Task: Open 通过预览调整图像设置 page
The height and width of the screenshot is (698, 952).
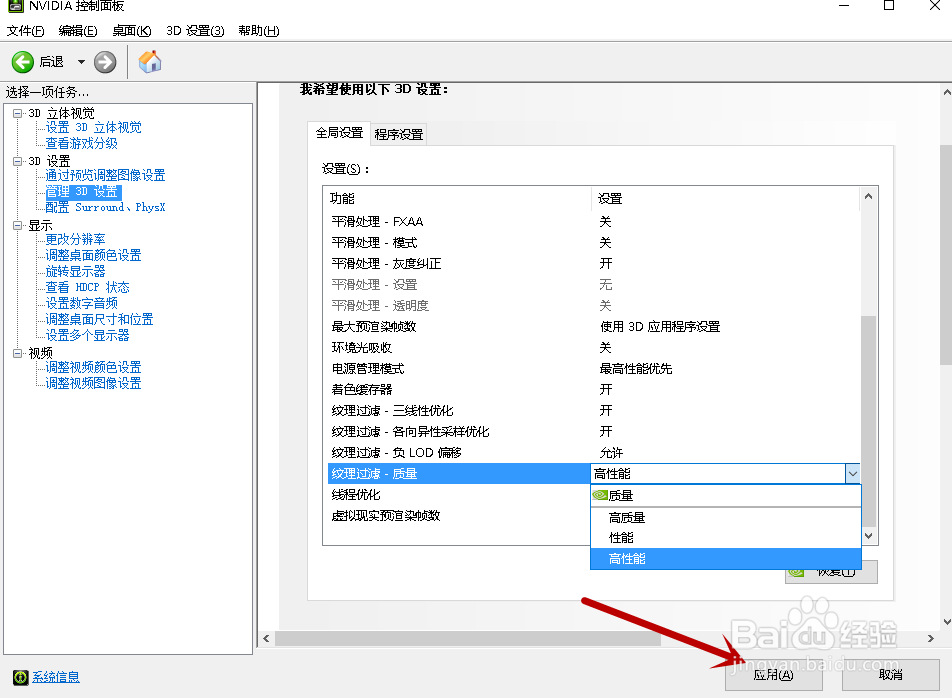Action: [105, 175]
